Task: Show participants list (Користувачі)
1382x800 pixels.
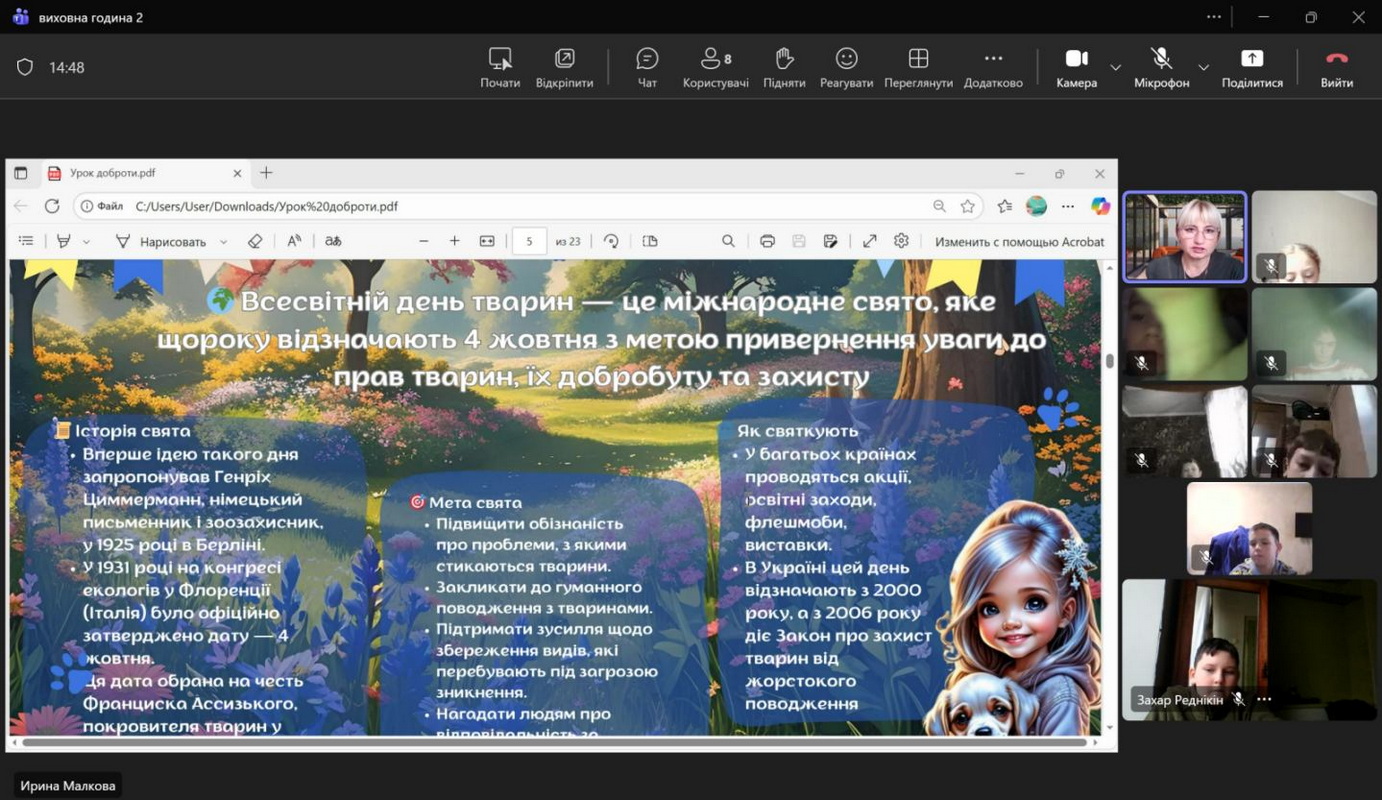Action: [x=715, y=67]
